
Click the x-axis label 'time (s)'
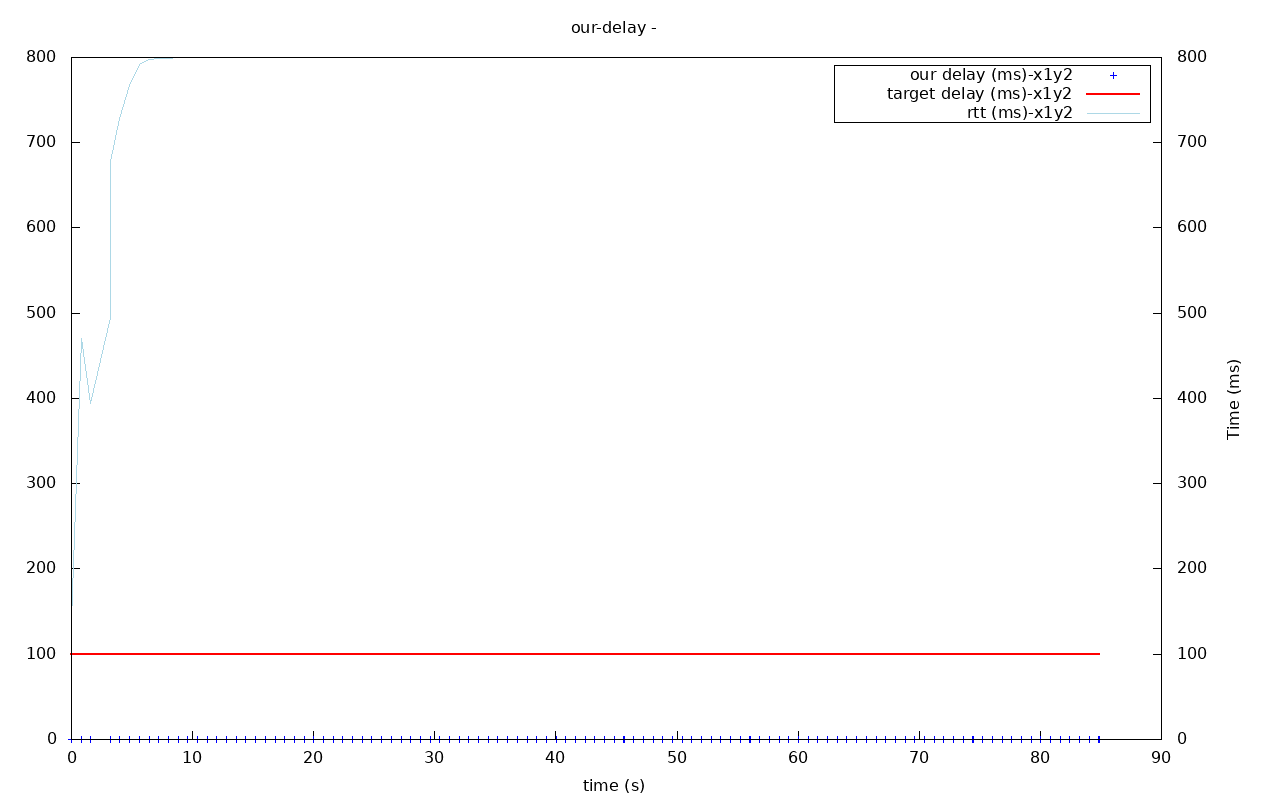[x=614, y=786]
